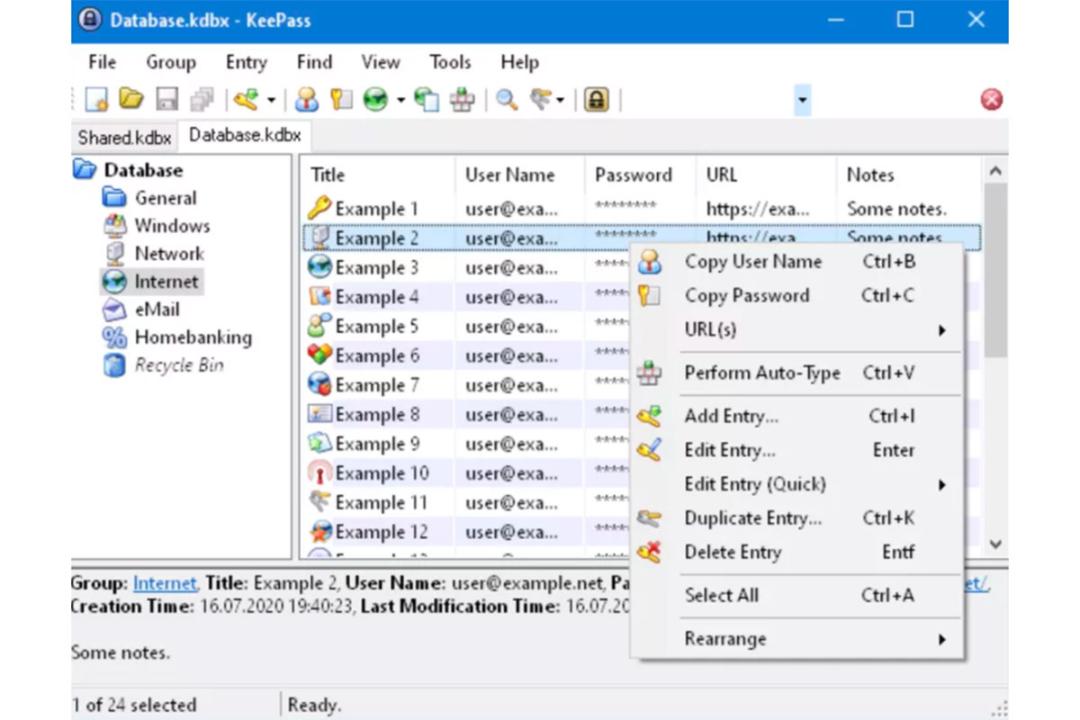
Task: Click the red close database icon
Action: [992, 100]
